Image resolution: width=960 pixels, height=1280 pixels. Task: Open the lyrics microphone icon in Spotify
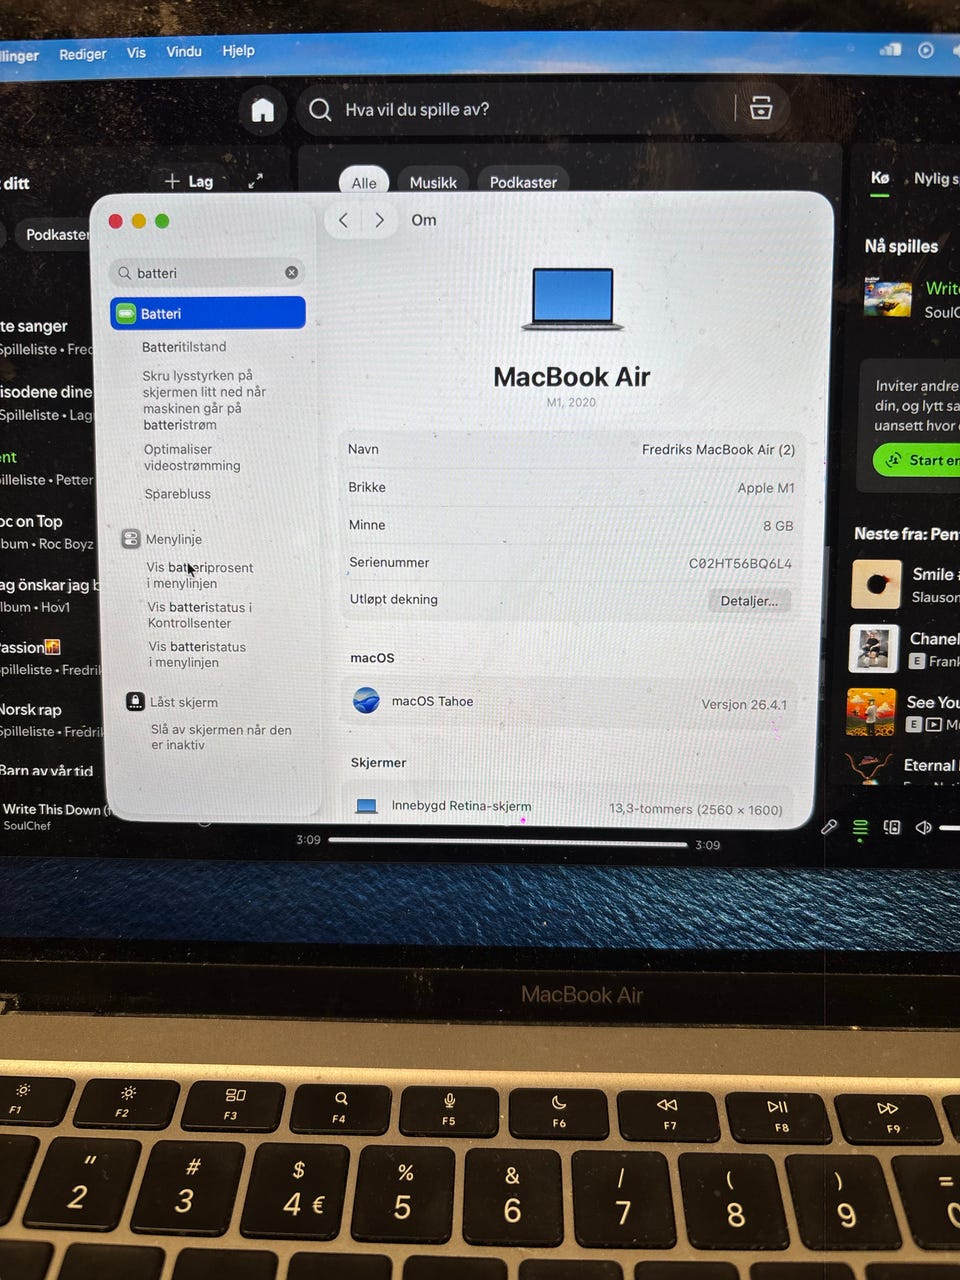coord(829,827)
